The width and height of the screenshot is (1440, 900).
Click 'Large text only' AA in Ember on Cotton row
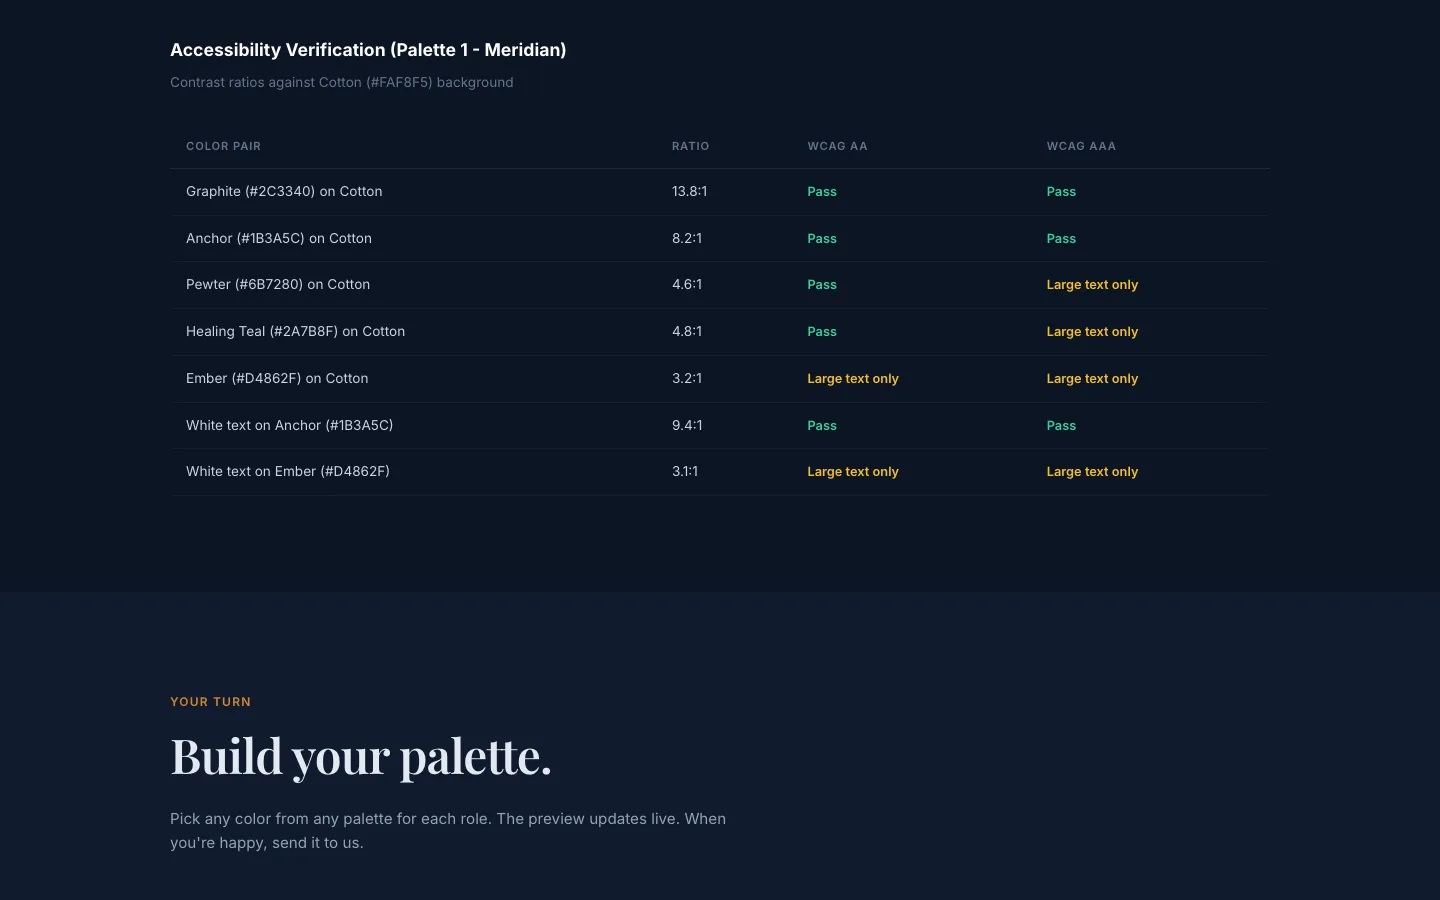point(853,378)
